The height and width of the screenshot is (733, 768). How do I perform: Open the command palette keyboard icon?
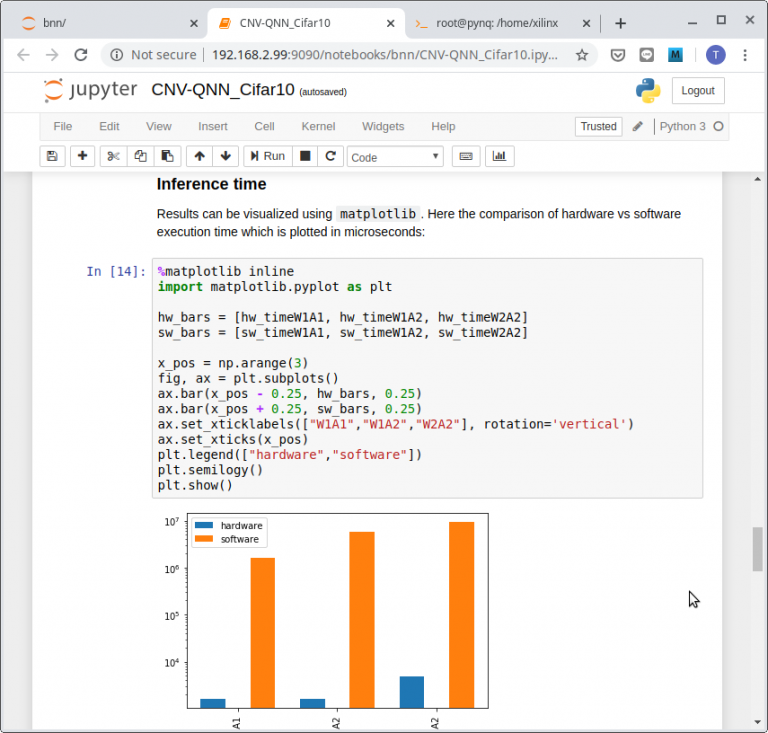(465, 156)
